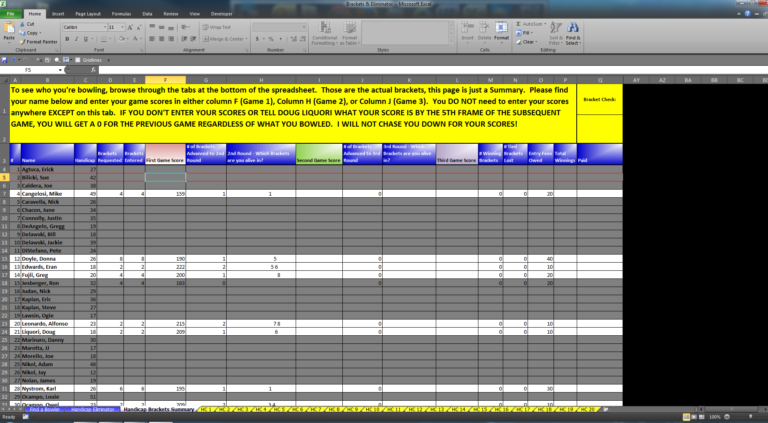Open the Find a Bowler sheet tab
Image resolution: width=768 pixels, height=423 pixels.
[44, 409]
